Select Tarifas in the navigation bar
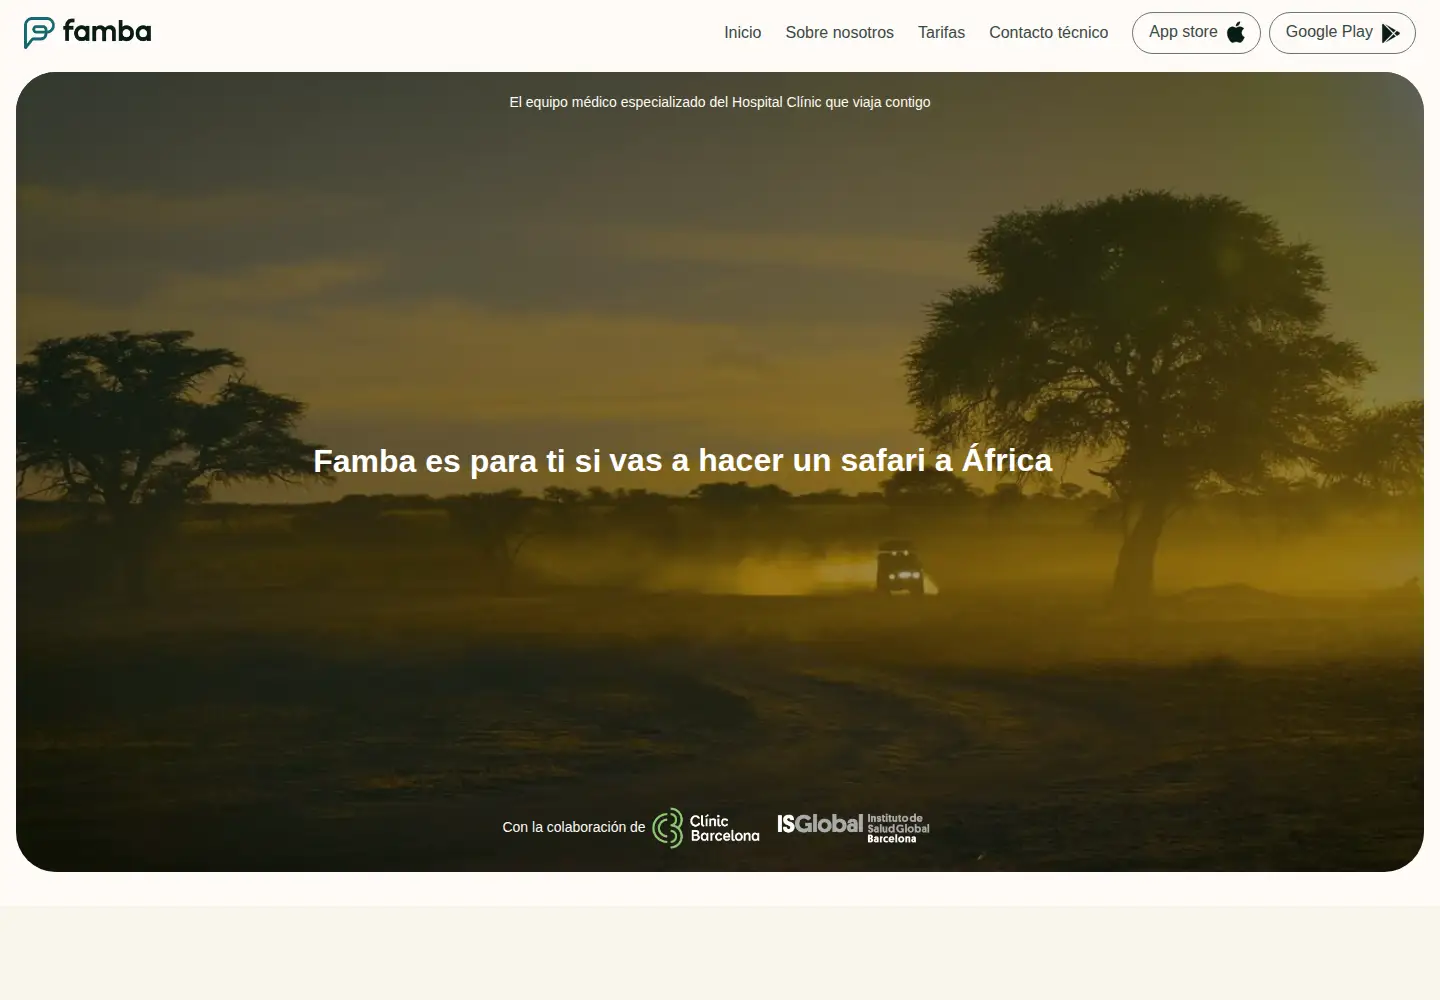Viewport: 1440px width, 1000px height. [942, 33]
